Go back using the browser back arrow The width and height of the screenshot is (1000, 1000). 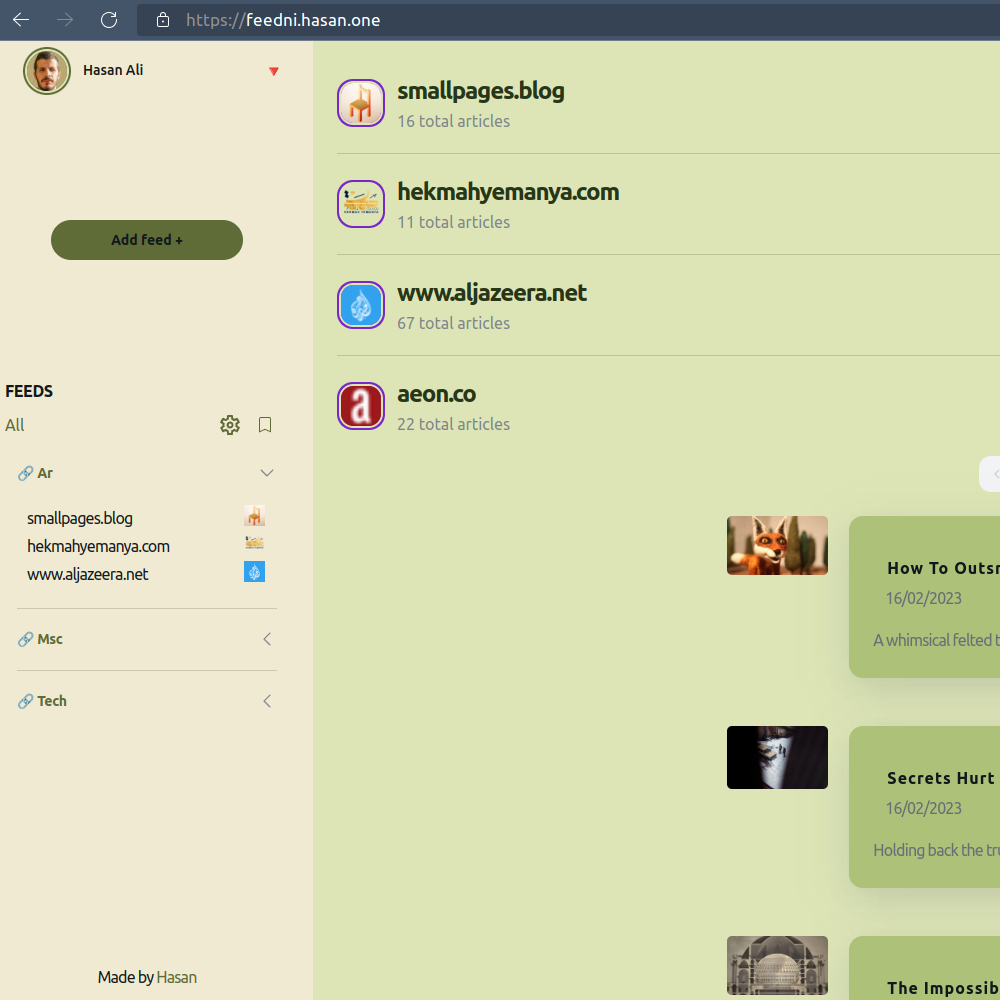[x=21, y=20]
